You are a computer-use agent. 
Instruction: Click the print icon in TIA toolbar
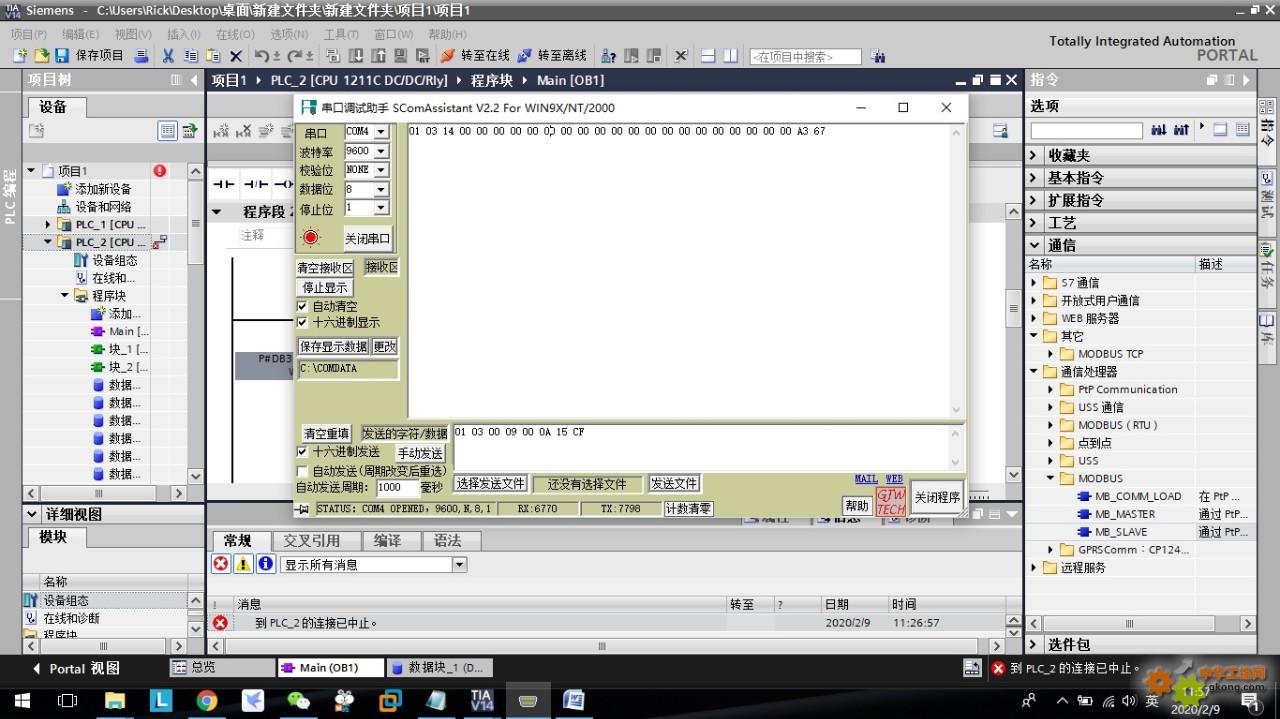[141, 56]
